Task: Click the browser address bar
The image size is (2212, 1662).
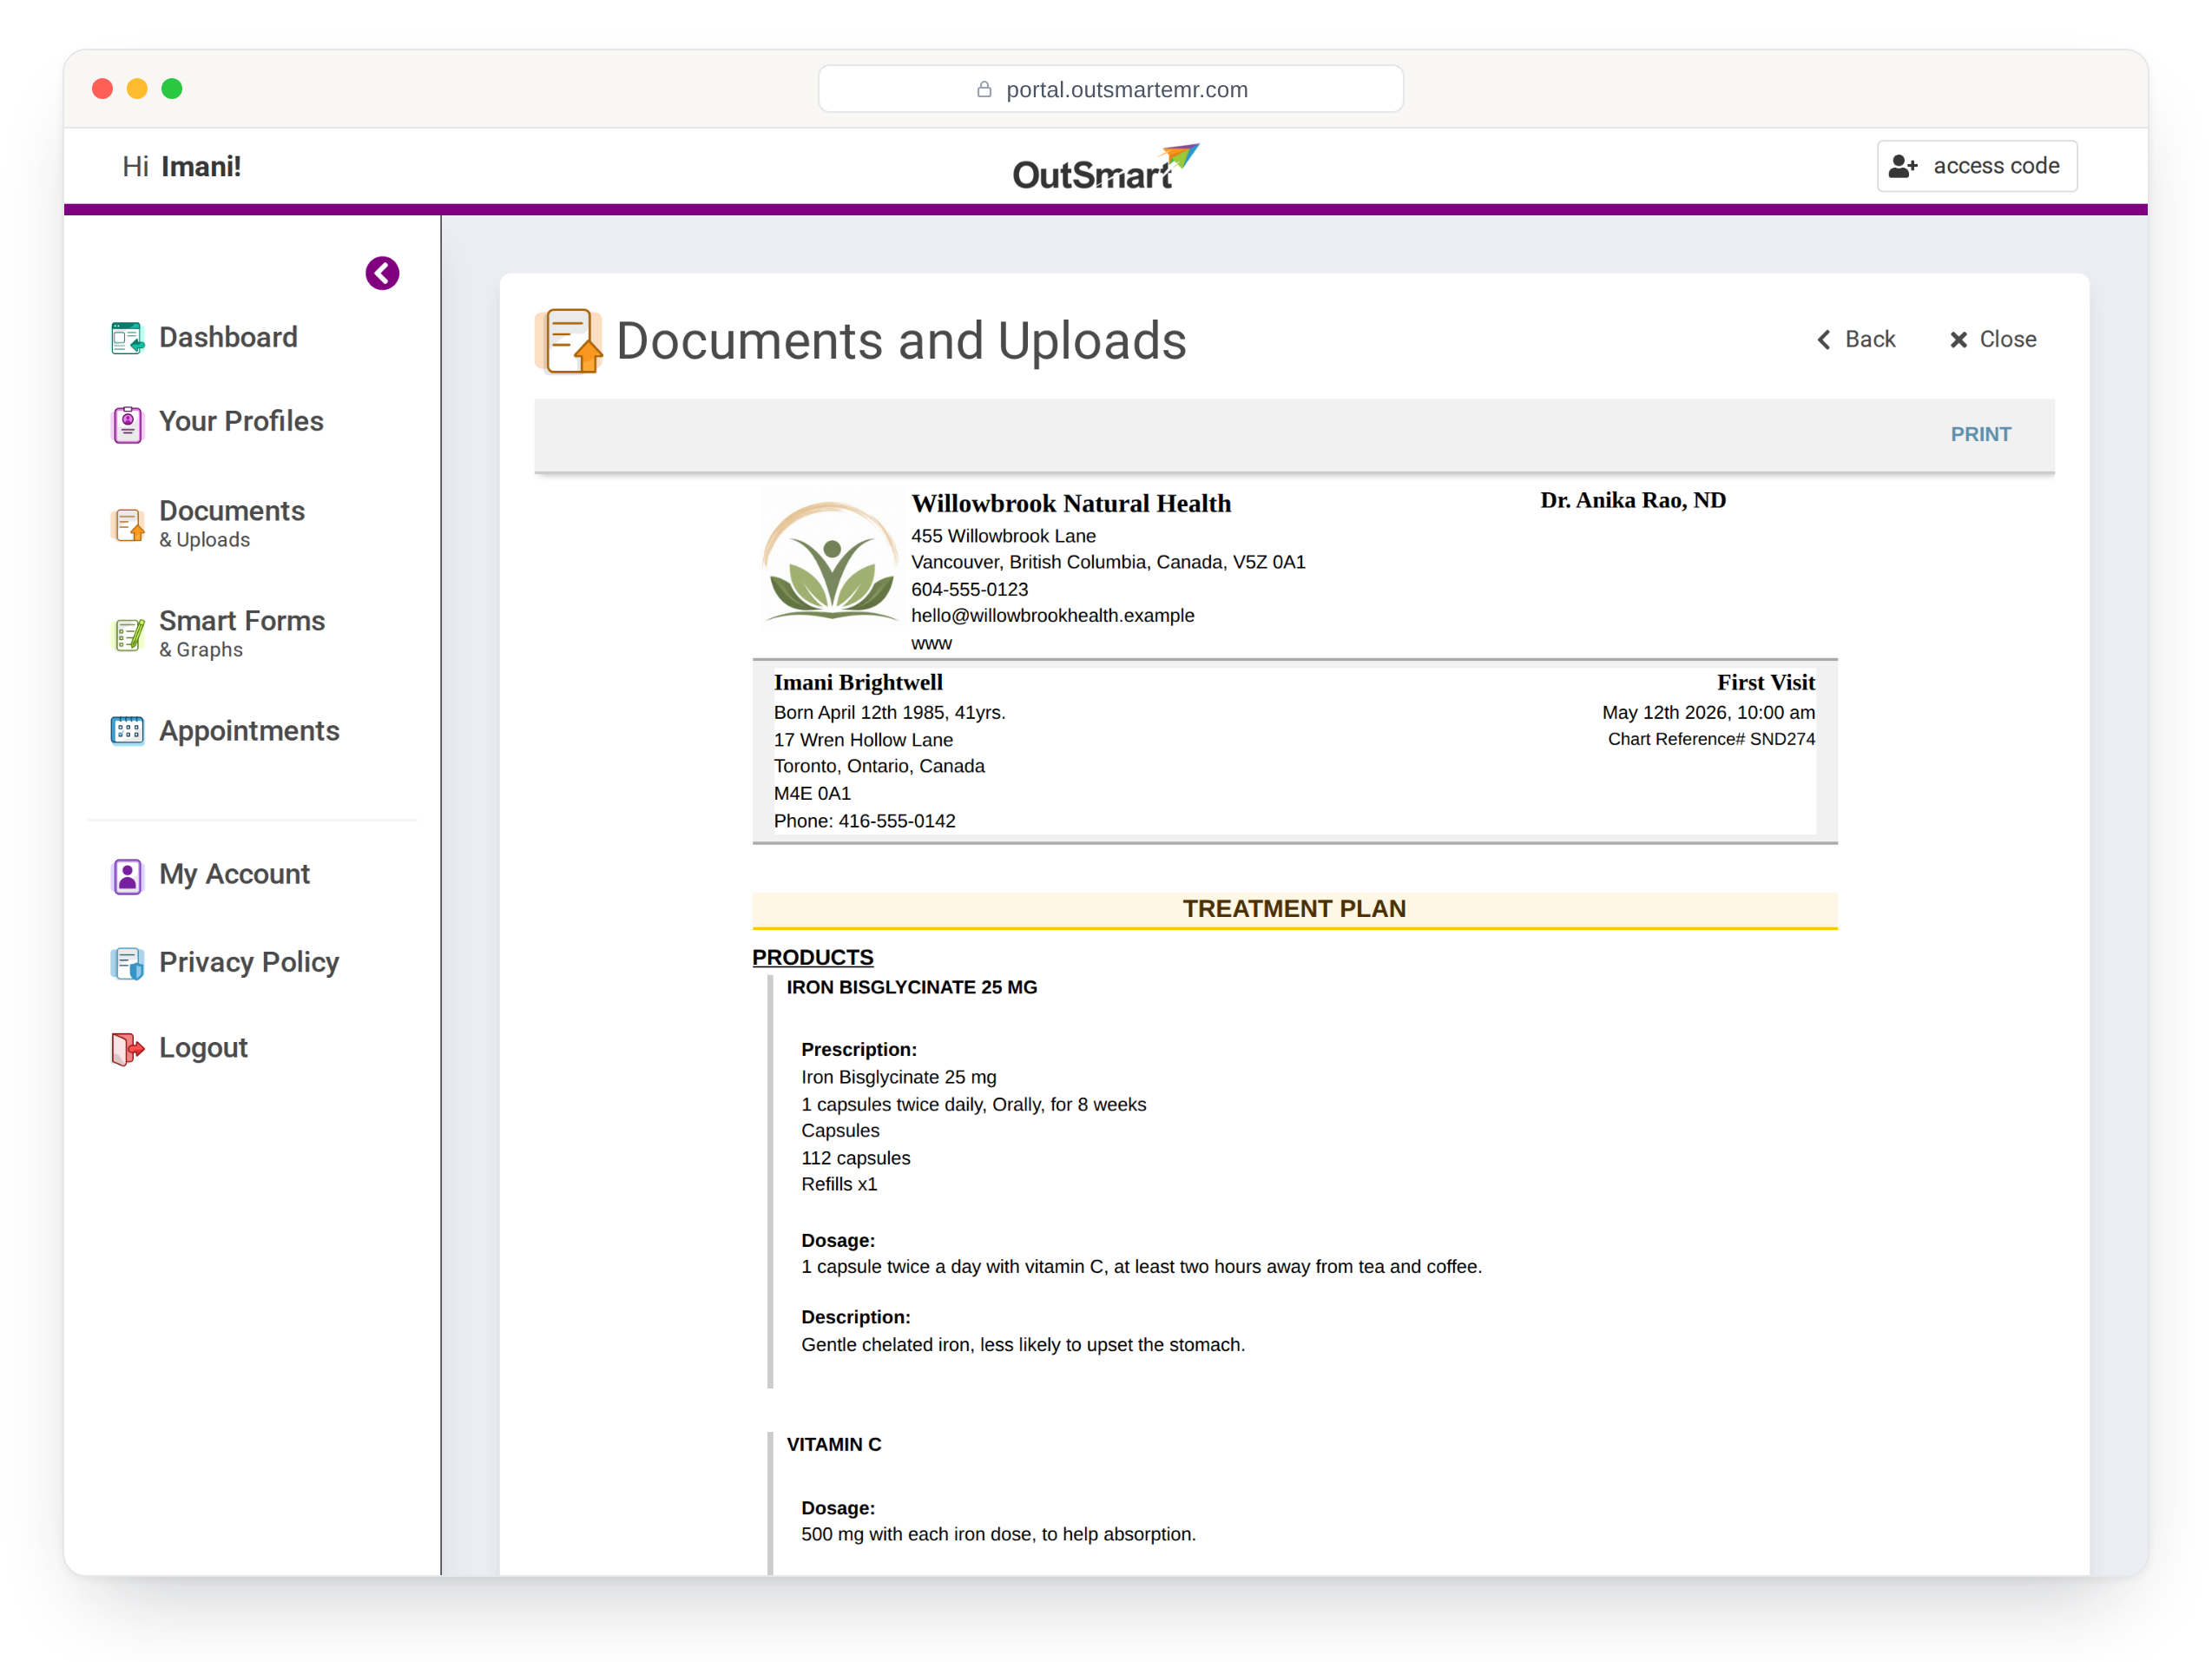Action: click(1110, 89)
